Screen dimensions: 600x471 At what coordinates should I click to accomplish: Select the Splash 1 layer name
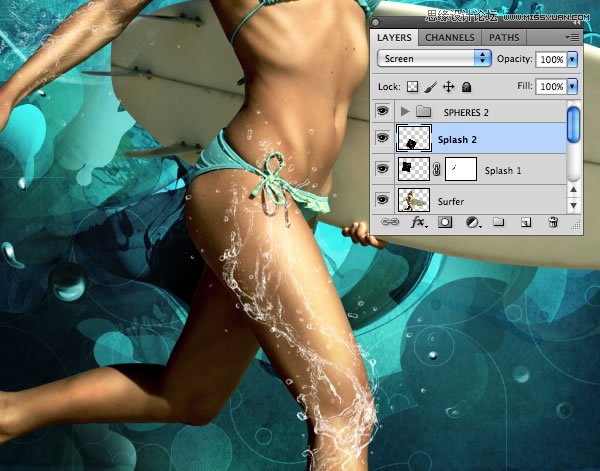503,171
